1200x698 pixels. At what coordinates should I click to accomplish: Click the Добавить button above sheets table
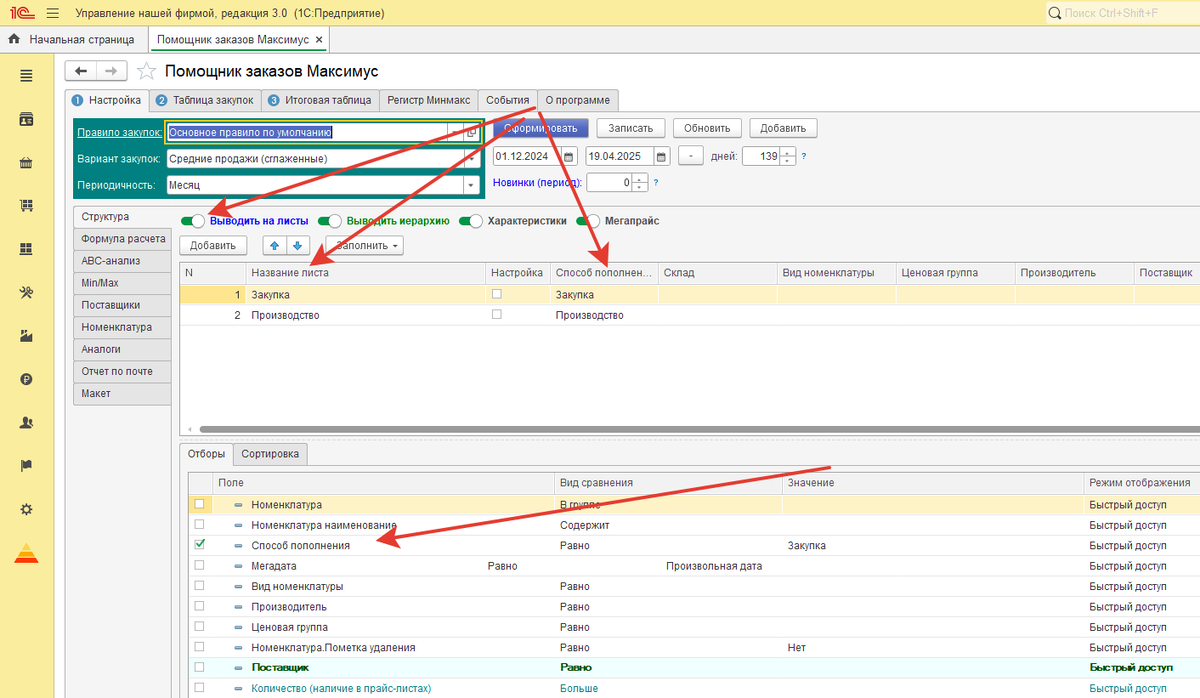(212, 245)
